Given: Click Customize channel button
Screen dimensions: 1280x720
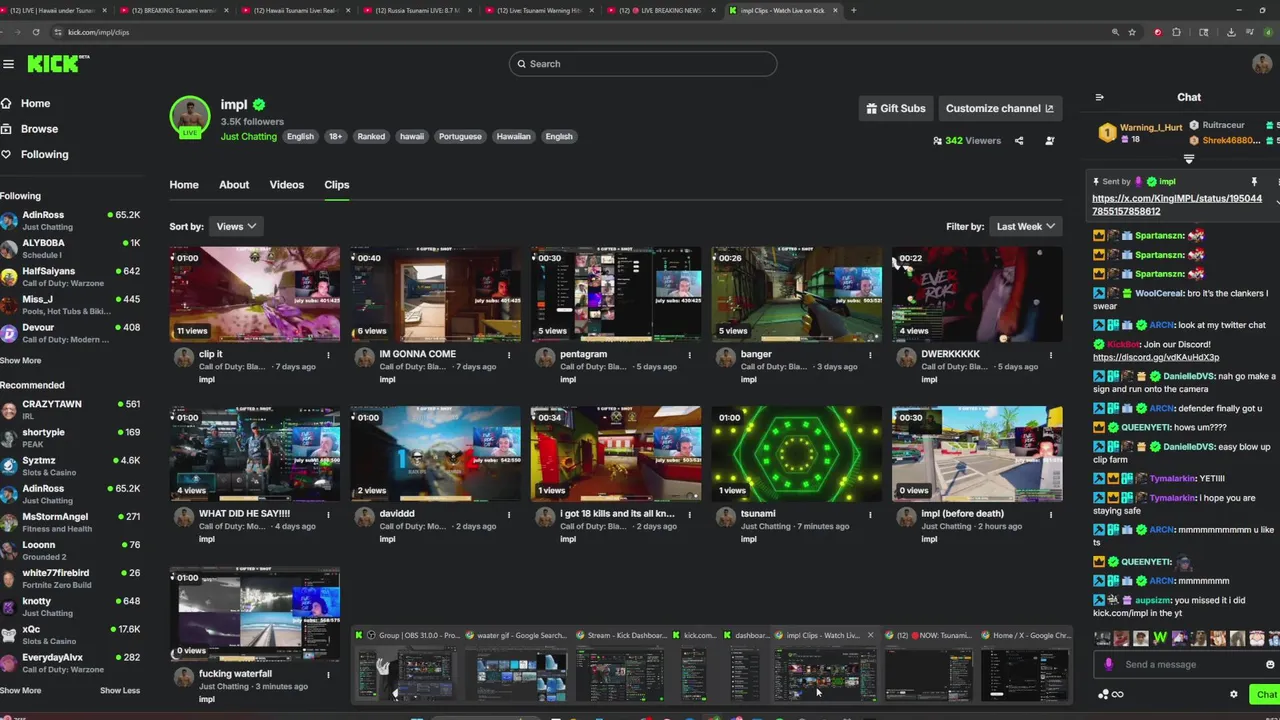Looking at the screenshot, I should (x=999, y=109).
